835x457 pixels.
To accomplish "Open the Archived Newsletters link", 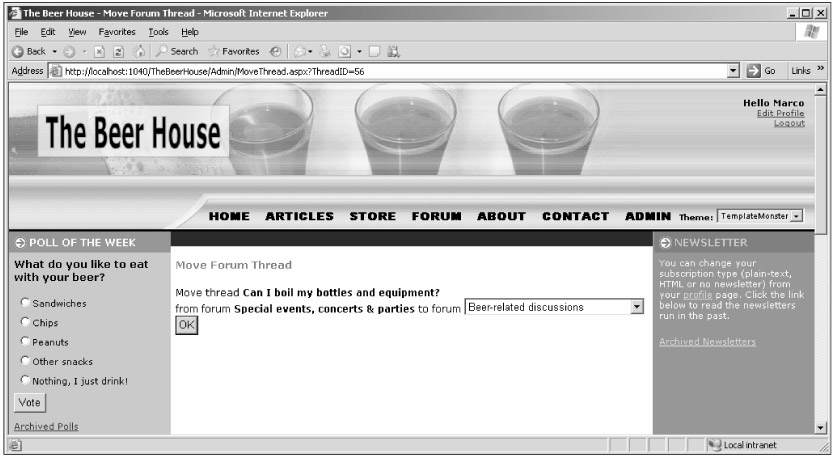I will coord(707,342).
